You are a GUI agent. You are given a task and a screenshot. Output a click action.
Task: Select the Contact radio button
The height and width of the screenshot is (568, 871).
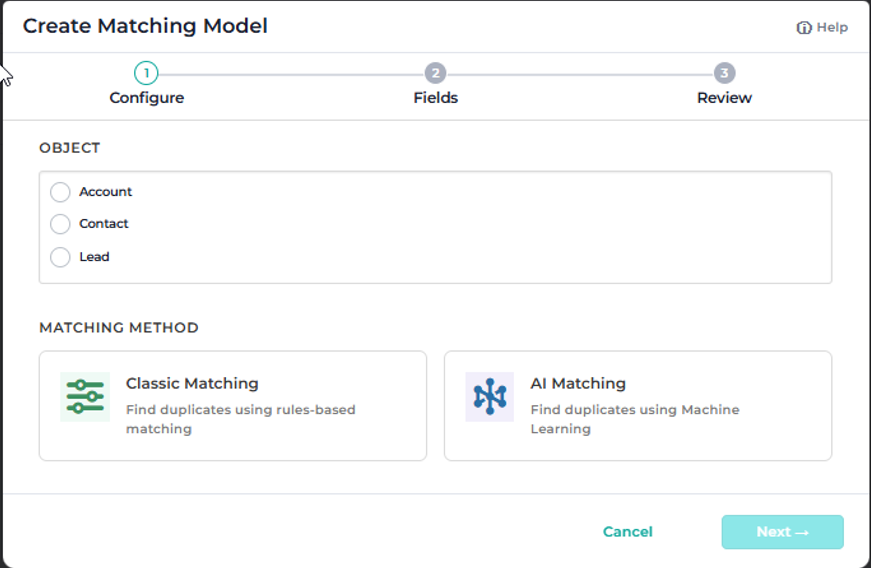click(60, 224)
